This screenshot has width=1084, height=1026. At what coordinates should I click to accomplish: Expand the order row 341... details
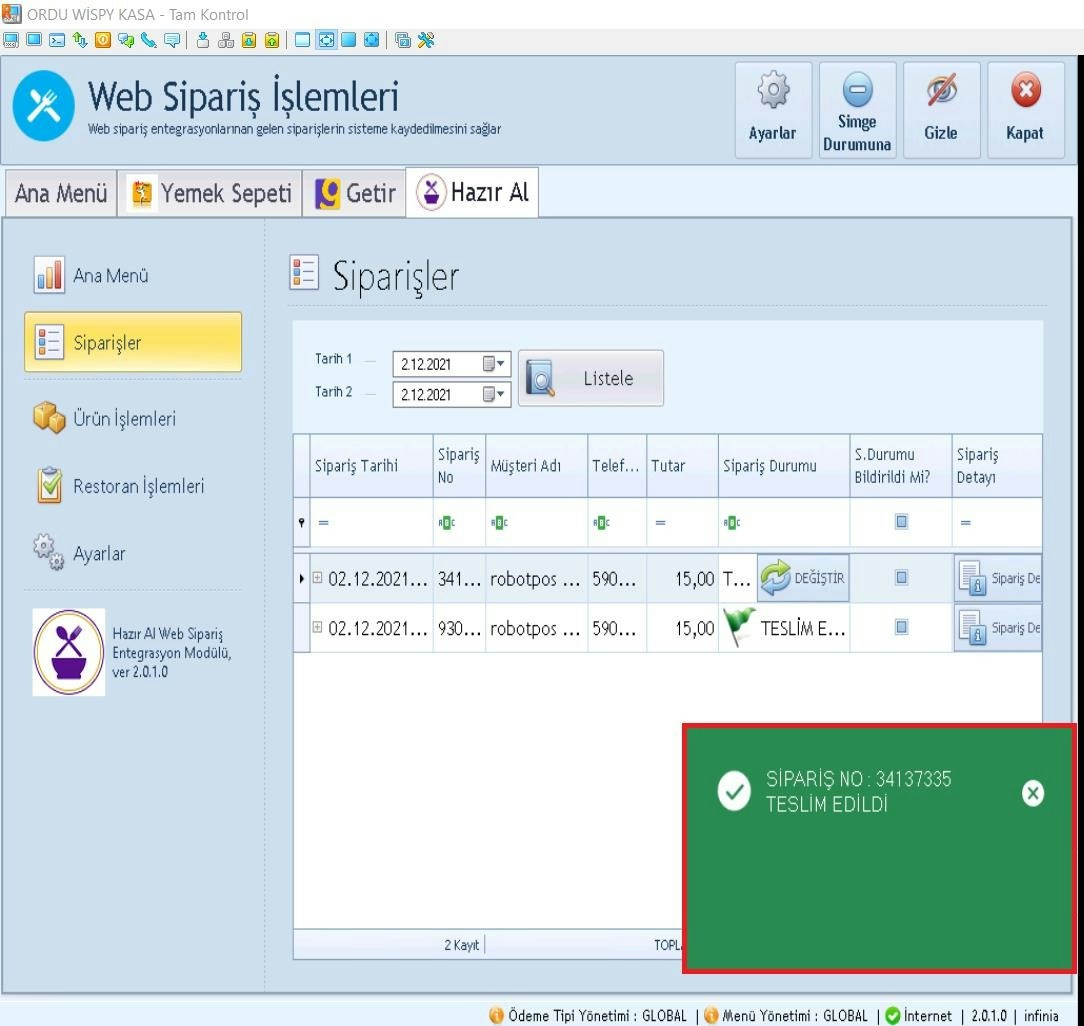(x=317, y=577)
